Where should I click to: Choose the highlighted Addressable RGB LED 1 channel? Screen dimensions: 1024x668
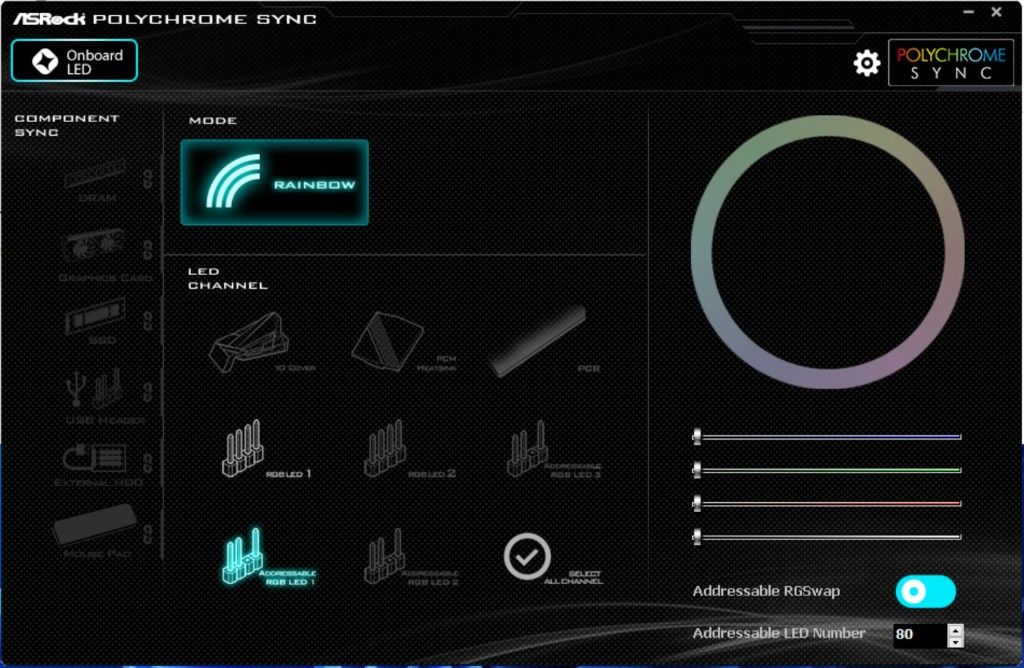[268, 556]
